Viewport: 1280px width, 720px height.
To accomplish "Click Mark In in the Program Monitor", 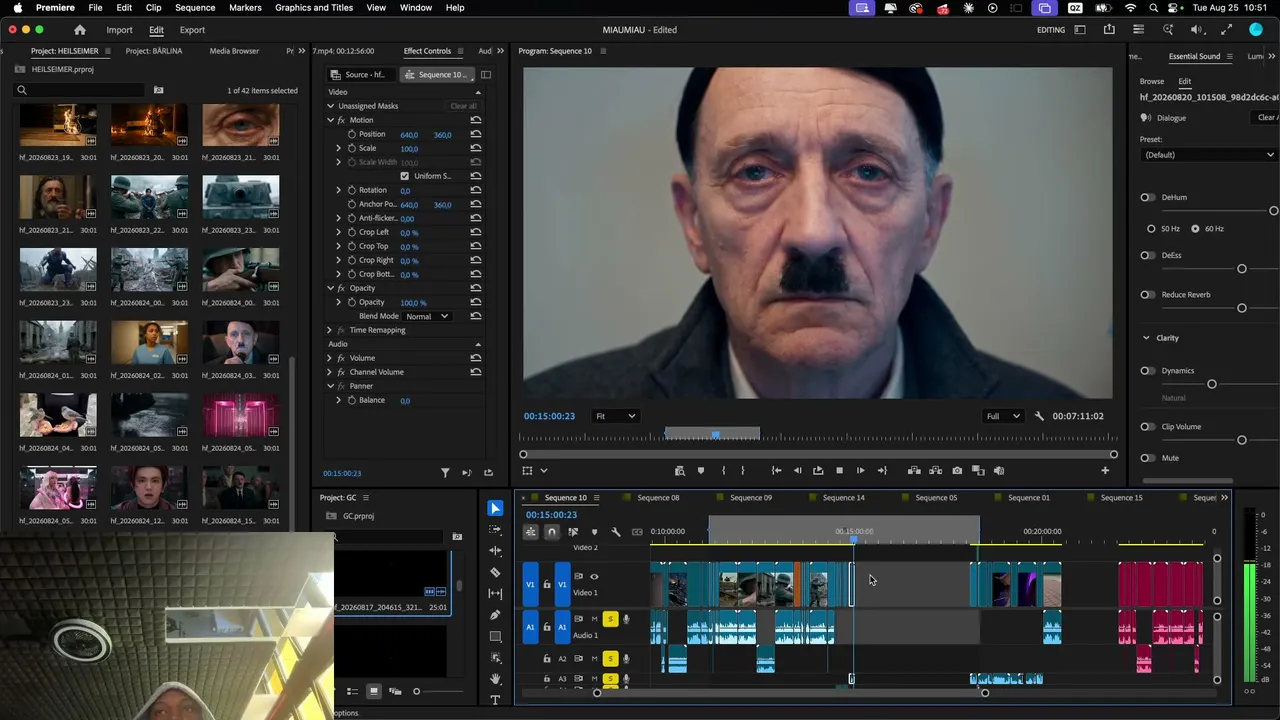I will coord(722,470).
